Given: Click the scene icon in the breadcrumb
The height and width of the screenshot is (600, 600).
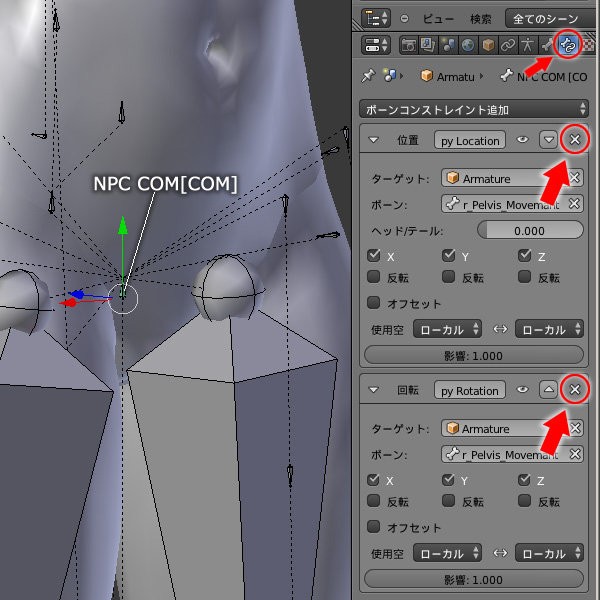Looking at the screenshot, I should coord(390,76).
